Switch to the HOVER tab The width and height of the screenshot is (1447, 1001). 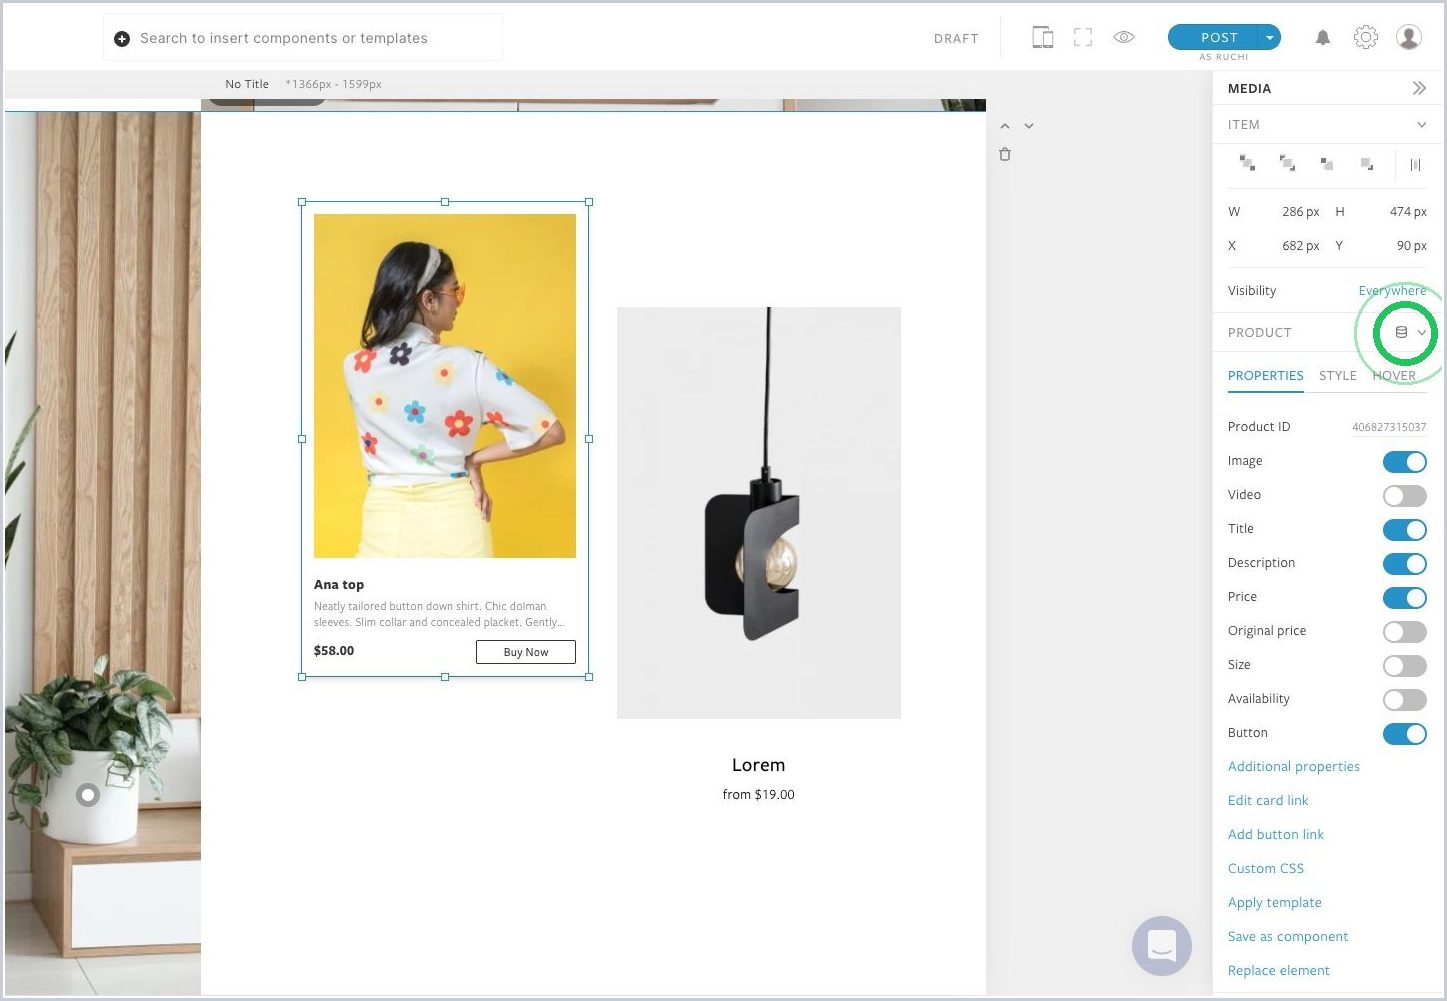tap(1394, 376)
